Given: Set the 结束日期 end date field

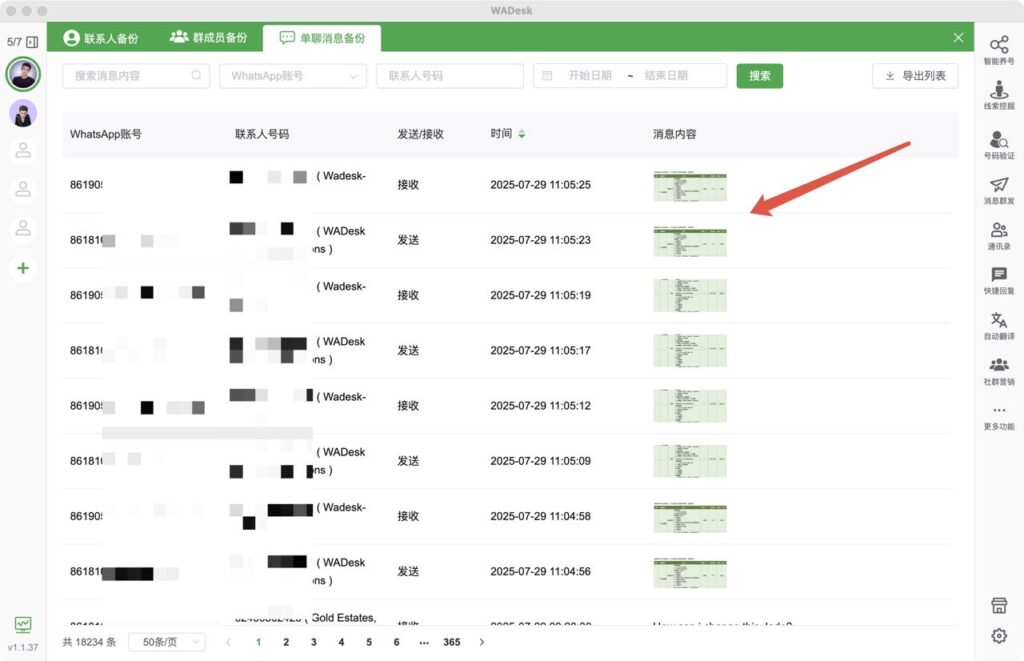Looking at the screenshot, I should (665, 76).
